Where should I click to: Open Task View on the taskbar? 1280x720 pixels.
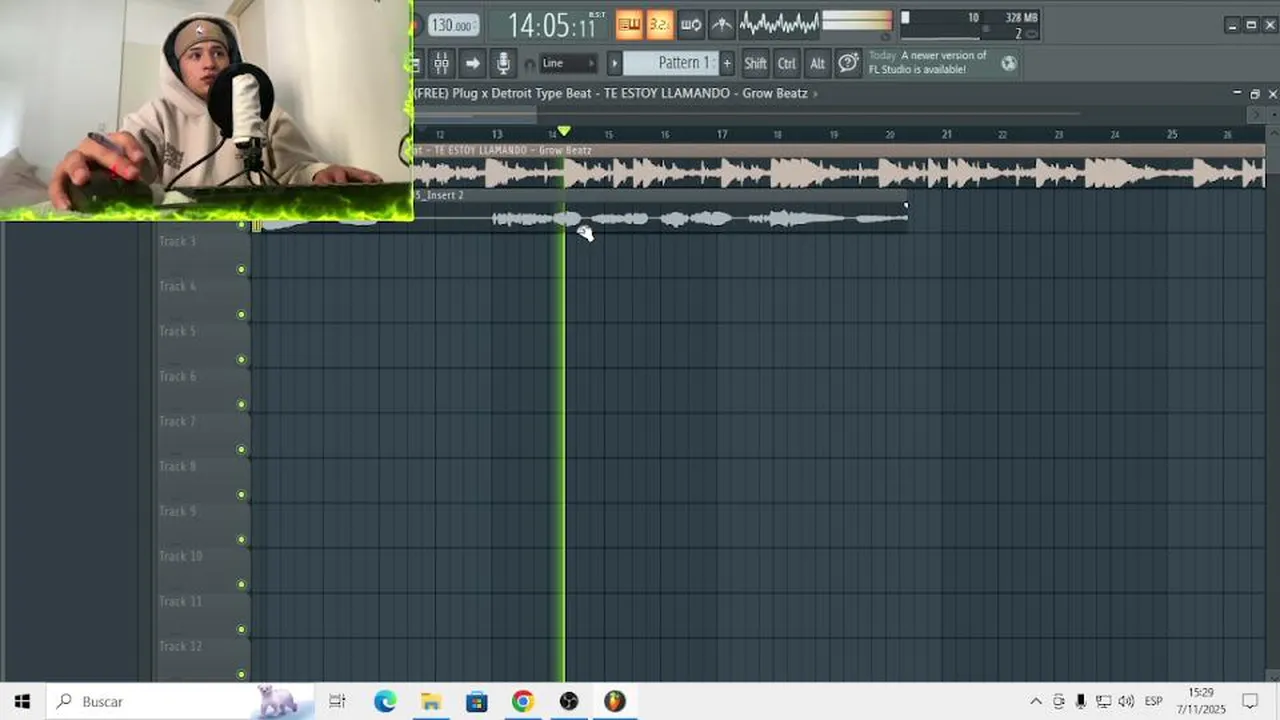pyautogui.click(x=337, y=702)
